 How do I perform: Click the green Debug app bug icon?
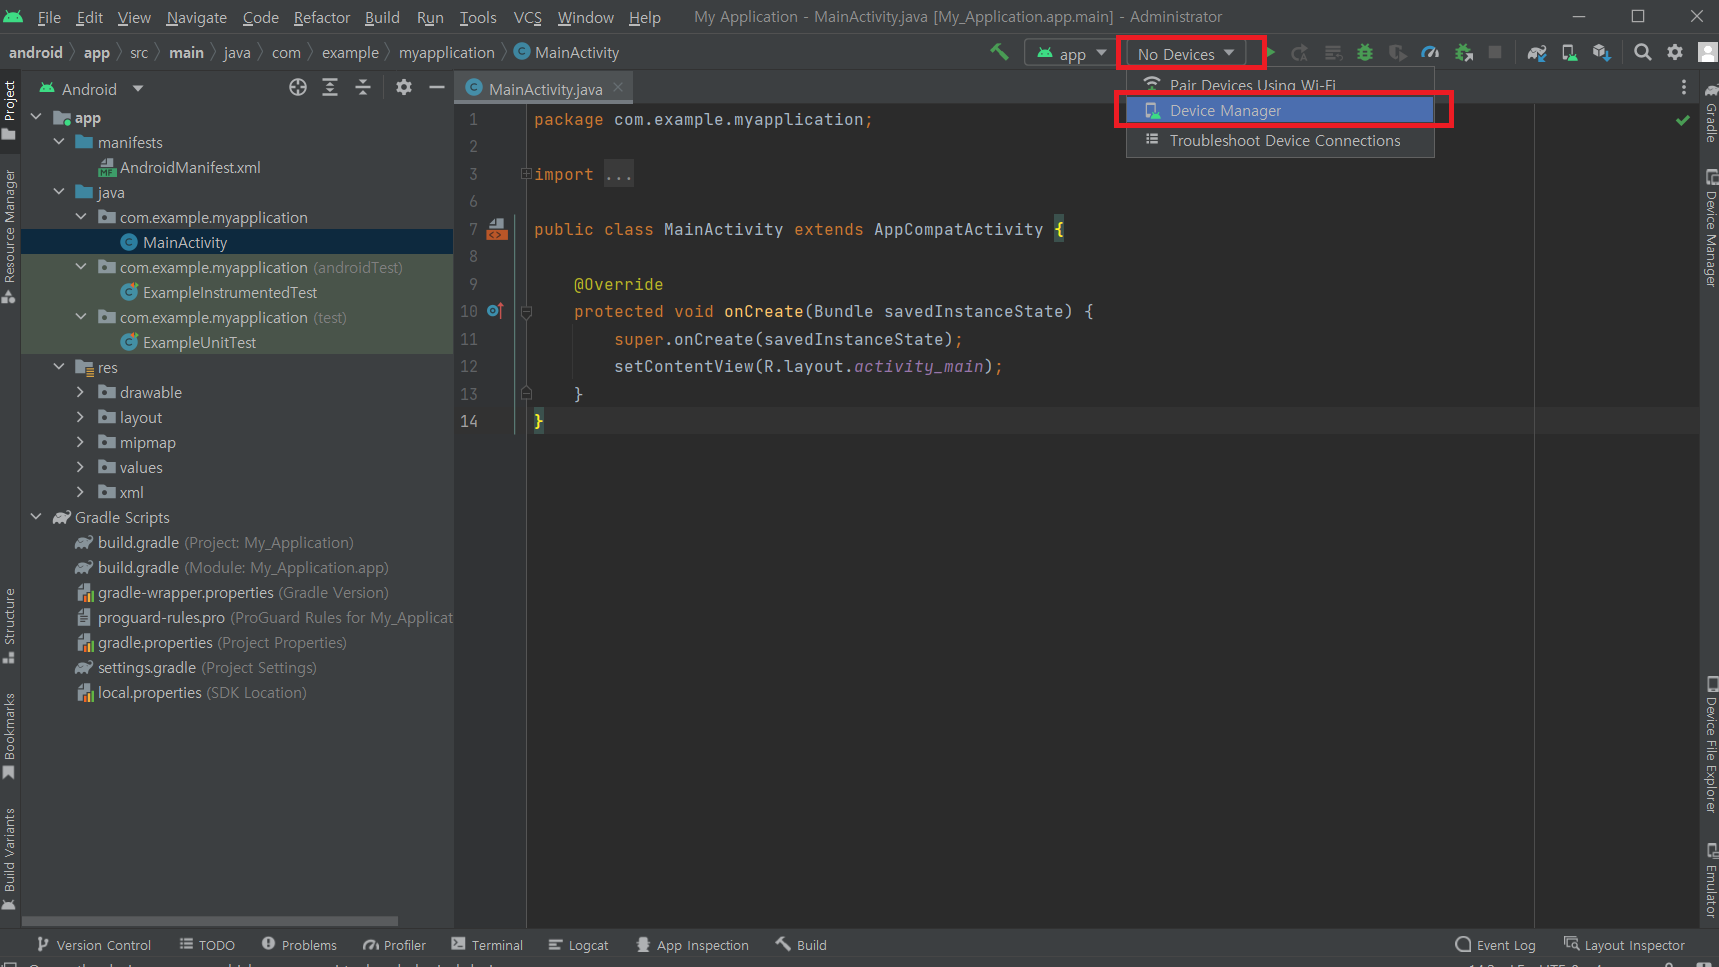[x=1365, y=52]
